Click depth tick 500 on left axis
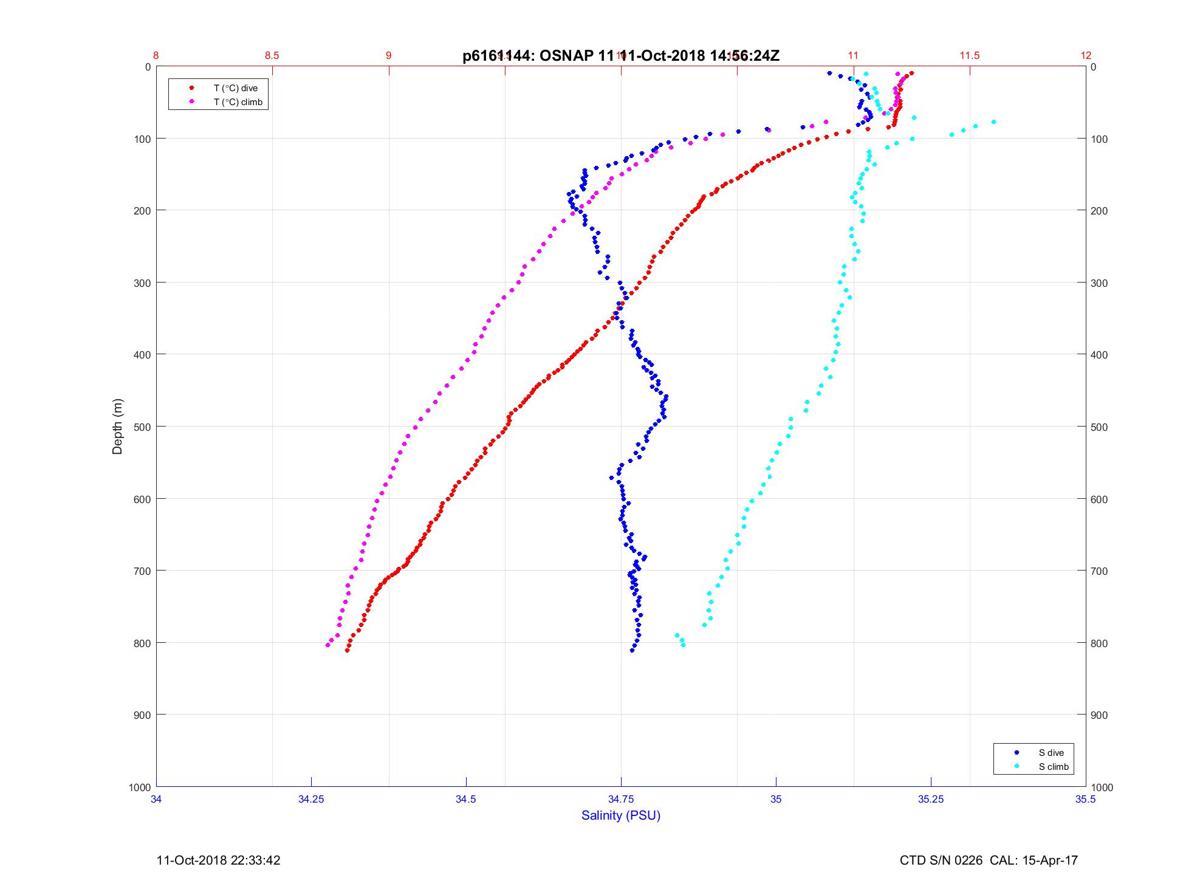This screenshot has width=1200, height=885. 142,427
